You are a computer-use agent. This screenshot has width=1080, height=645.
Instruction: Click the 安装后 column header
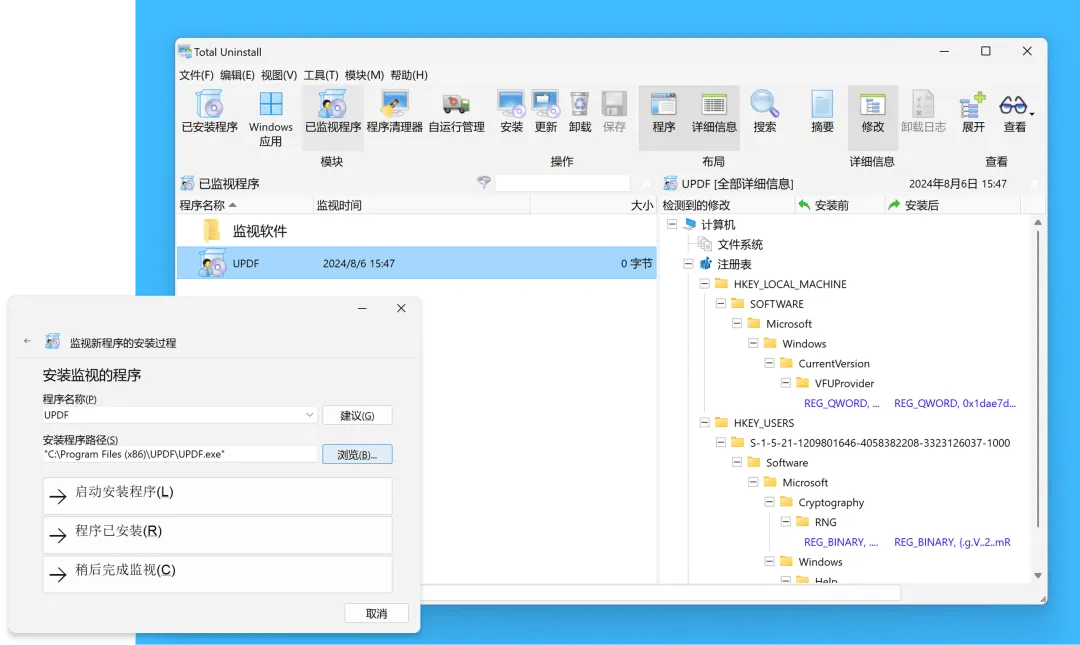tap(952, 205)
